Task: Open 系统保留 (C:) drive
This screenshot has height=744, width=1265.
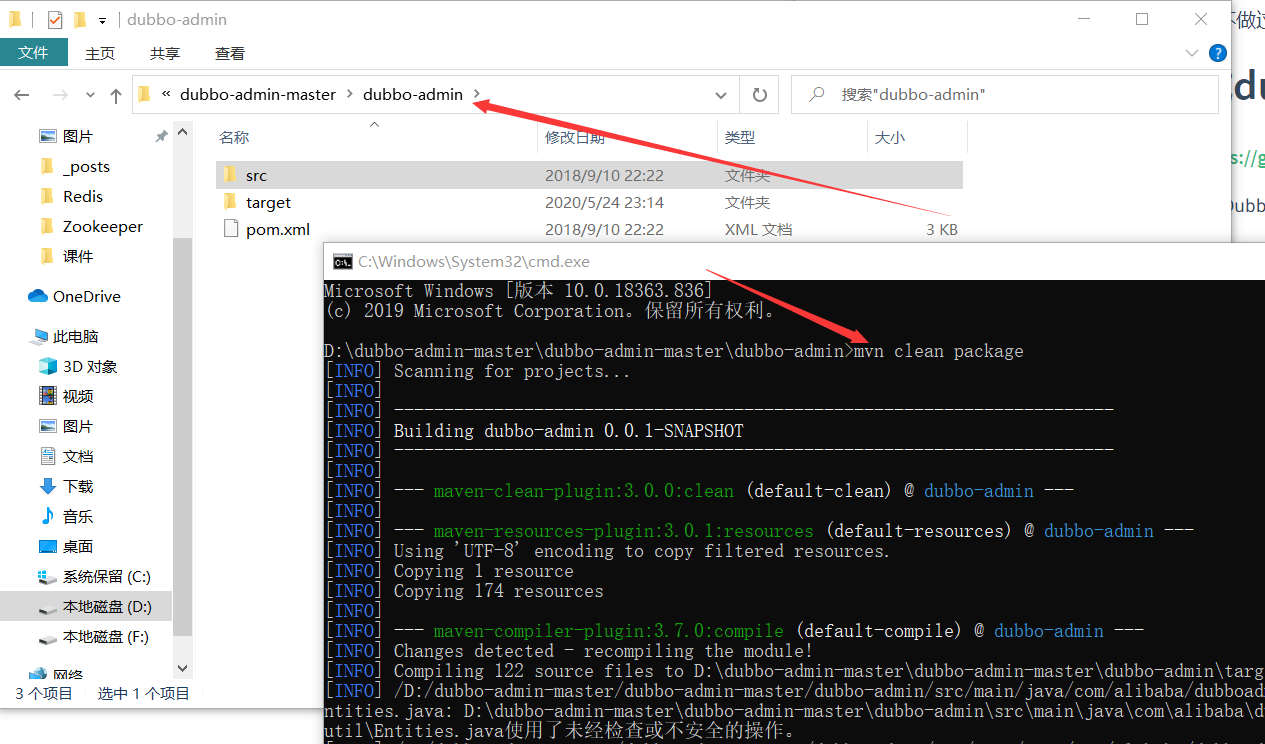Action: (x=106, y=576)
